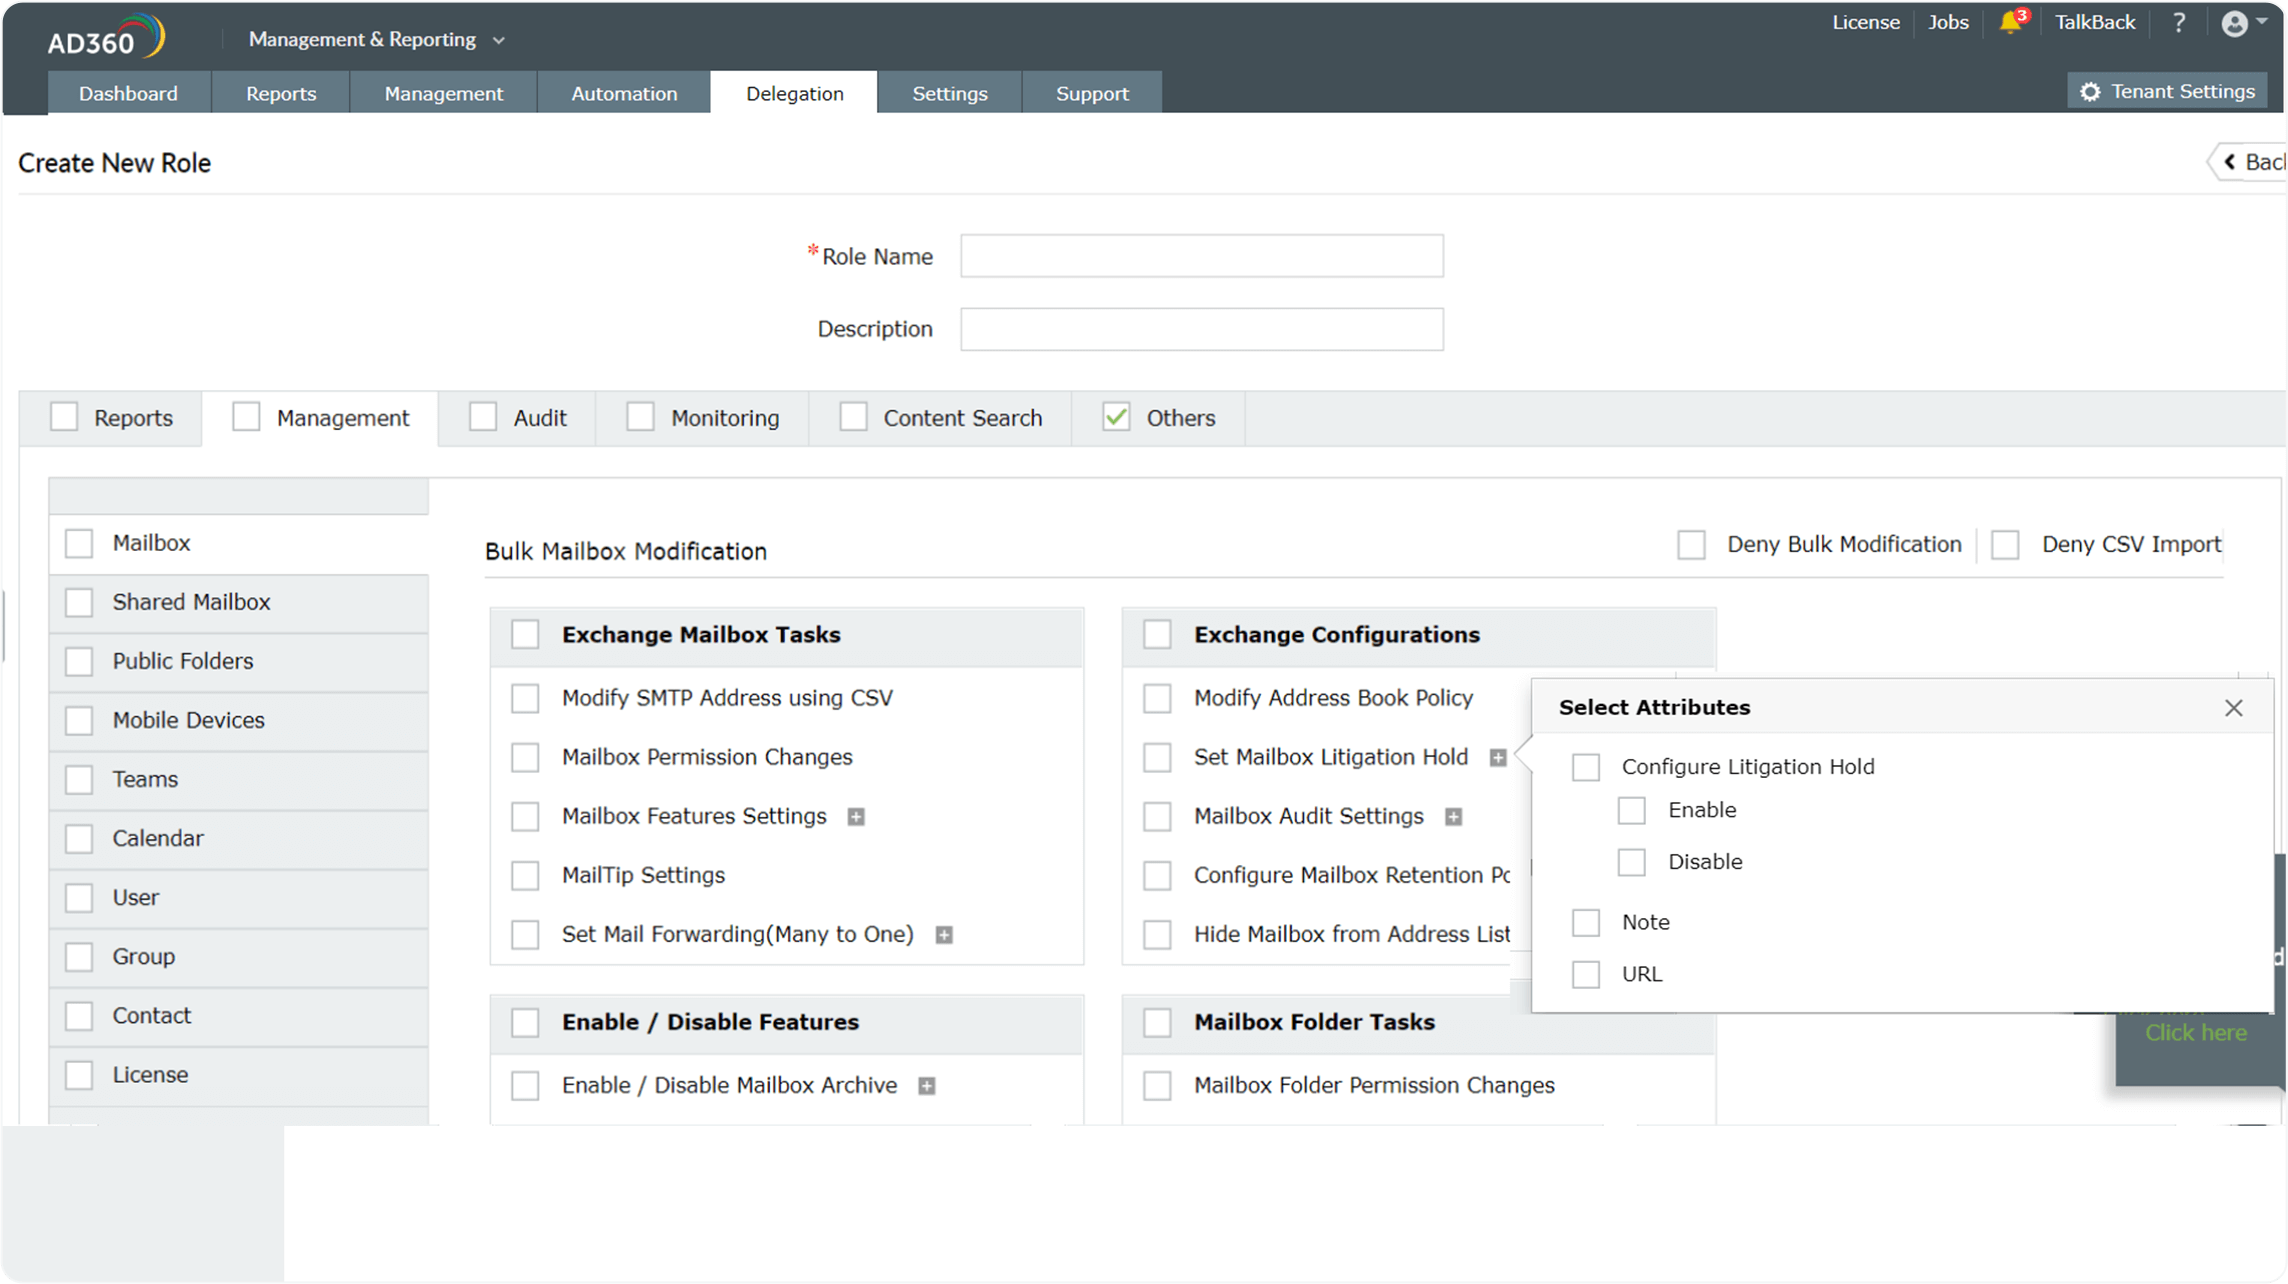Viewport: 2288px width, 1284px height.
Task: Expand plus icon next to Set Mail Forwarding
Action: coord(944,935)
